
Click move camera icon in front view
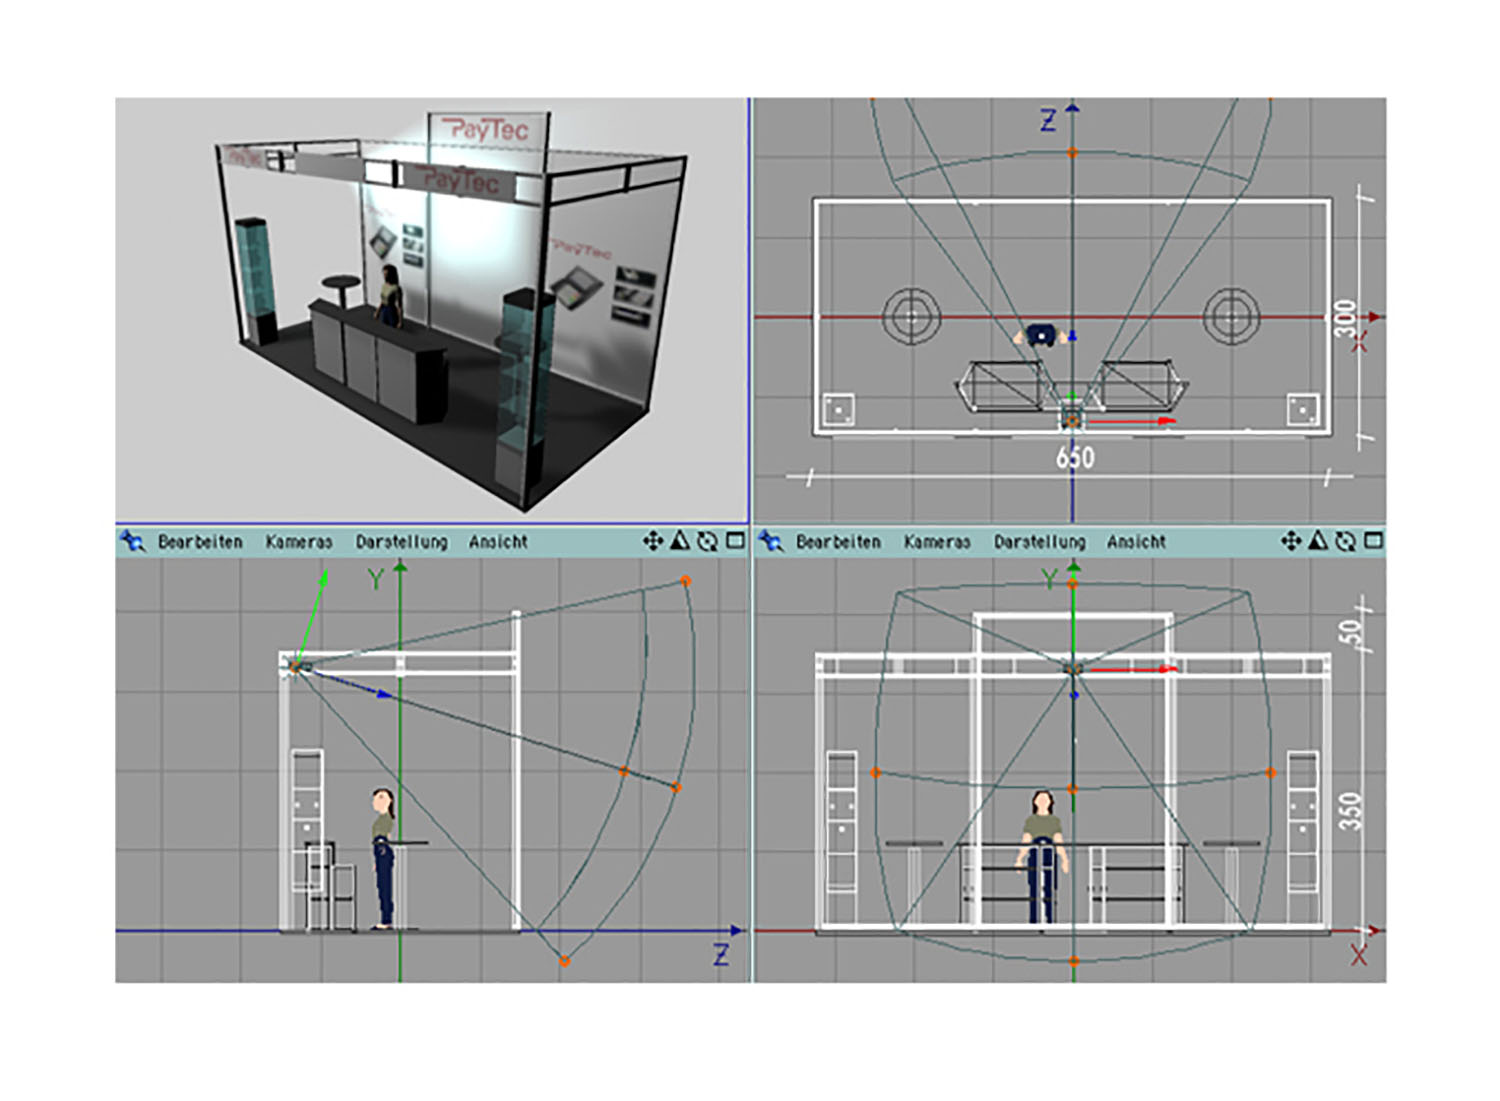pos(1291,541)
